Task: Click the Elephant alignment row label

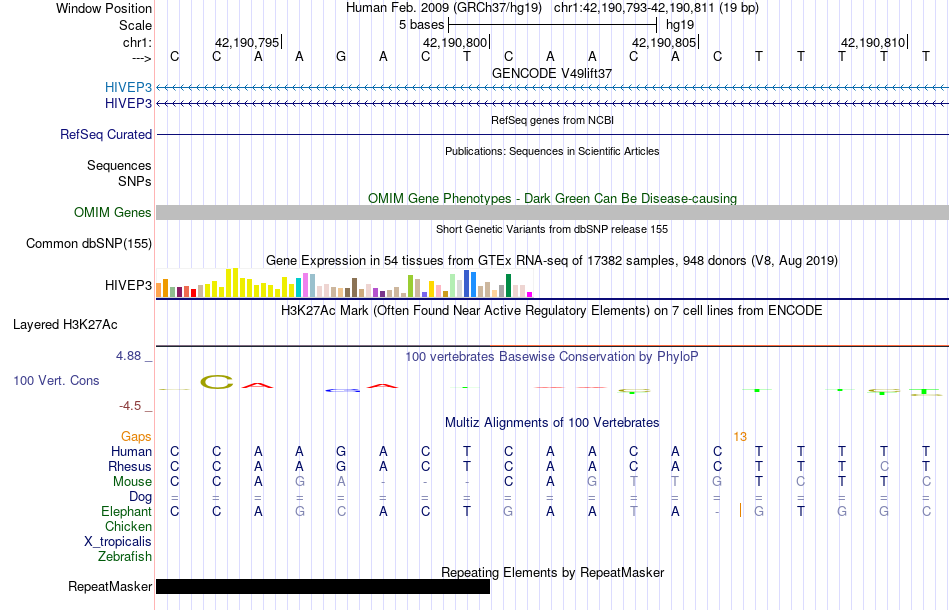Action: point(126,512)
